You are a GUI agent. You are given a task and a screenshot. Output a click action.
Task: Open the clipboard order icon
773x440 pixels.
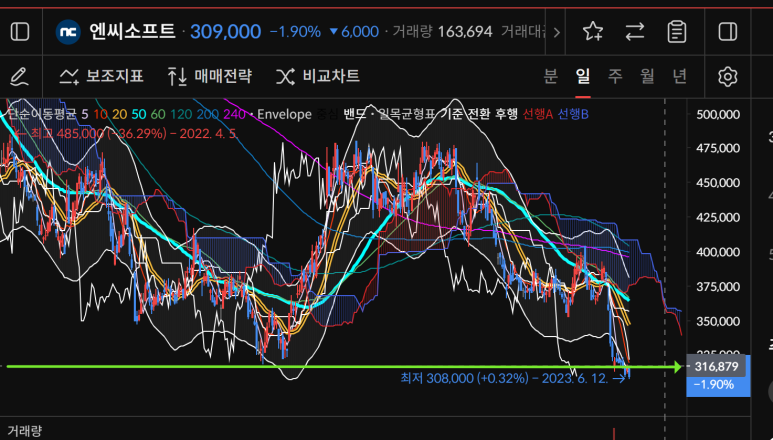click(677, 32)
